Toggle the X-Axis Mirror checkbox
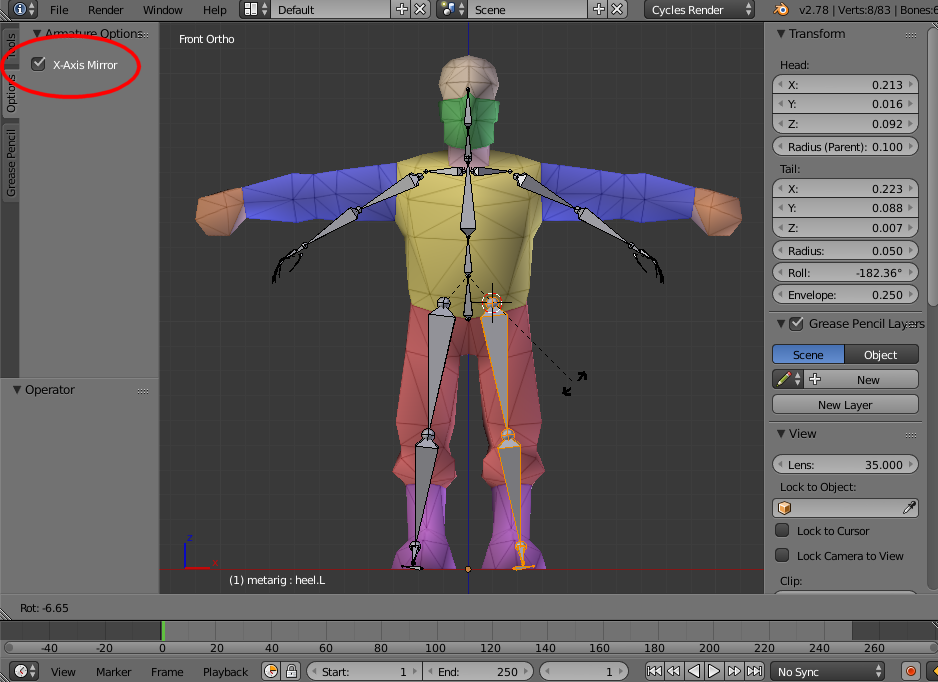 (38, 63)
